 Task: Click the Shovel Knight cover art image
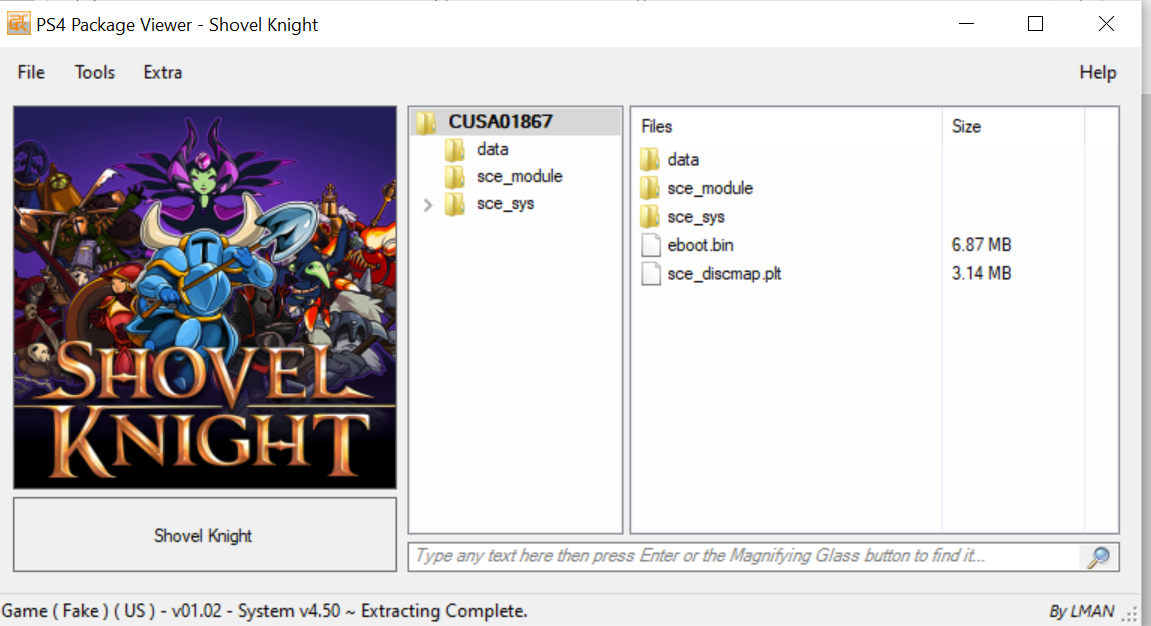click(x=205, y=297)
